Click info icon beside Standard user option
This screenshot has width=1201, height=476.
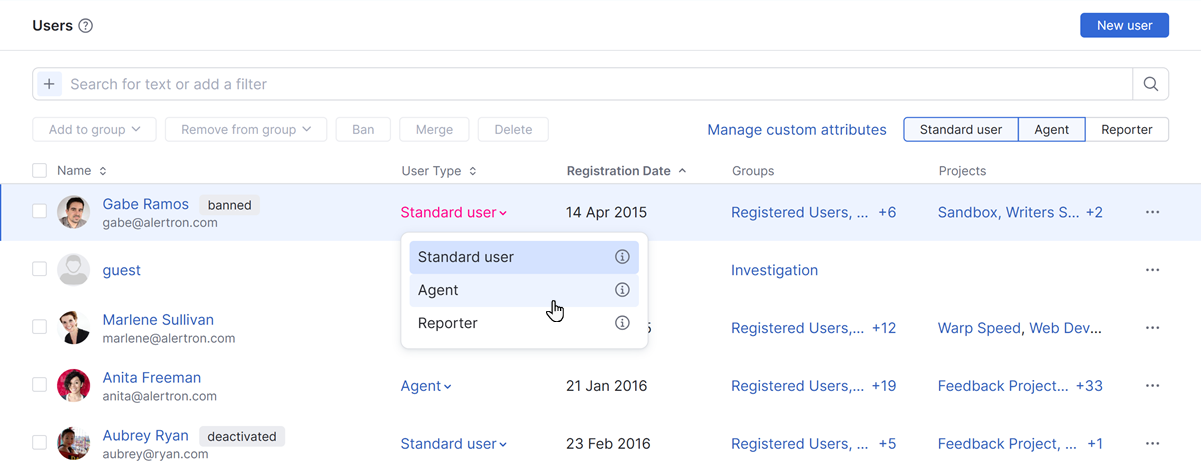[x=622, y=257]
